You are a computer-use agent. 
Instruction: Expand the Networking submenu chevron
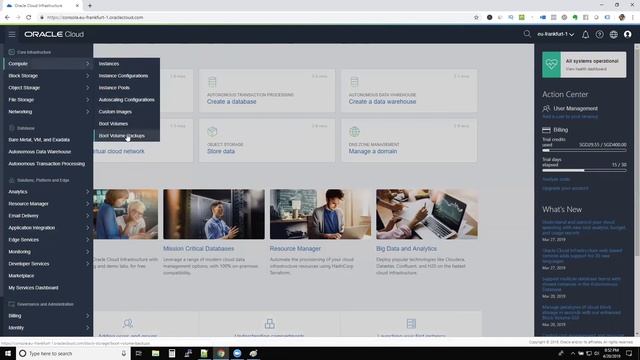click(x=87, y=111)
